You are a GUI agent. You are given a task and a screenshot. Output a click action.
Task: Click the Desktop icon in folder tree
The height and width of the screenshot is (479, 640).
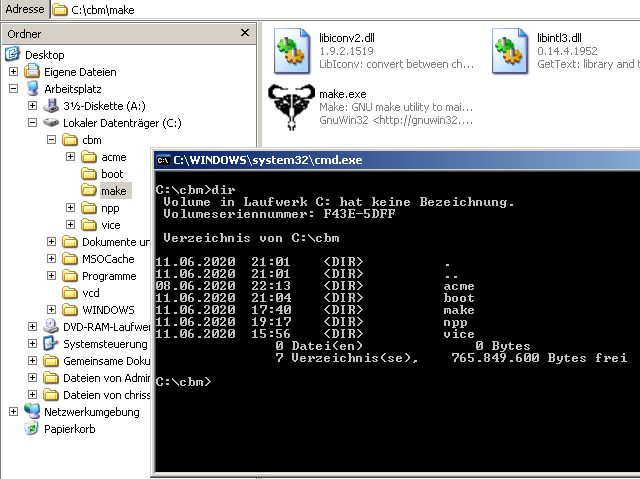[x=13, y=54]
